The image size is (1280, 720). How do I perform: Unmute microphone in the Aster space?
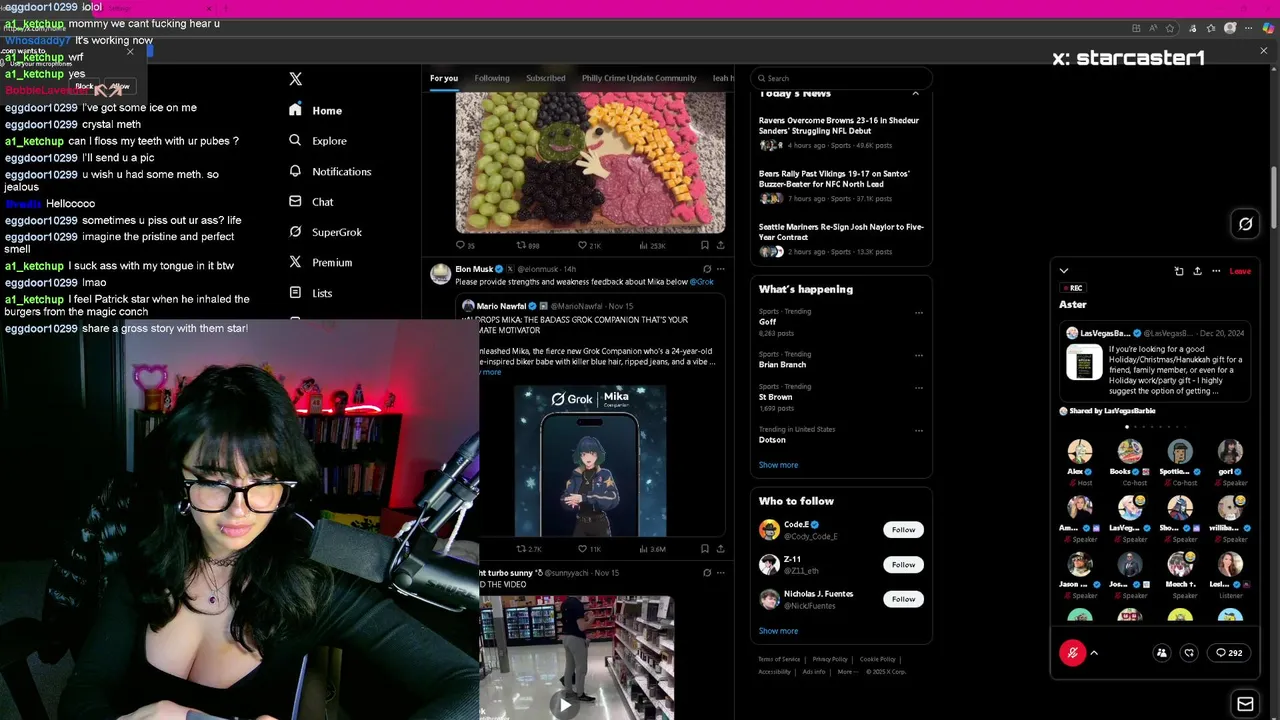coord(1073,653)
